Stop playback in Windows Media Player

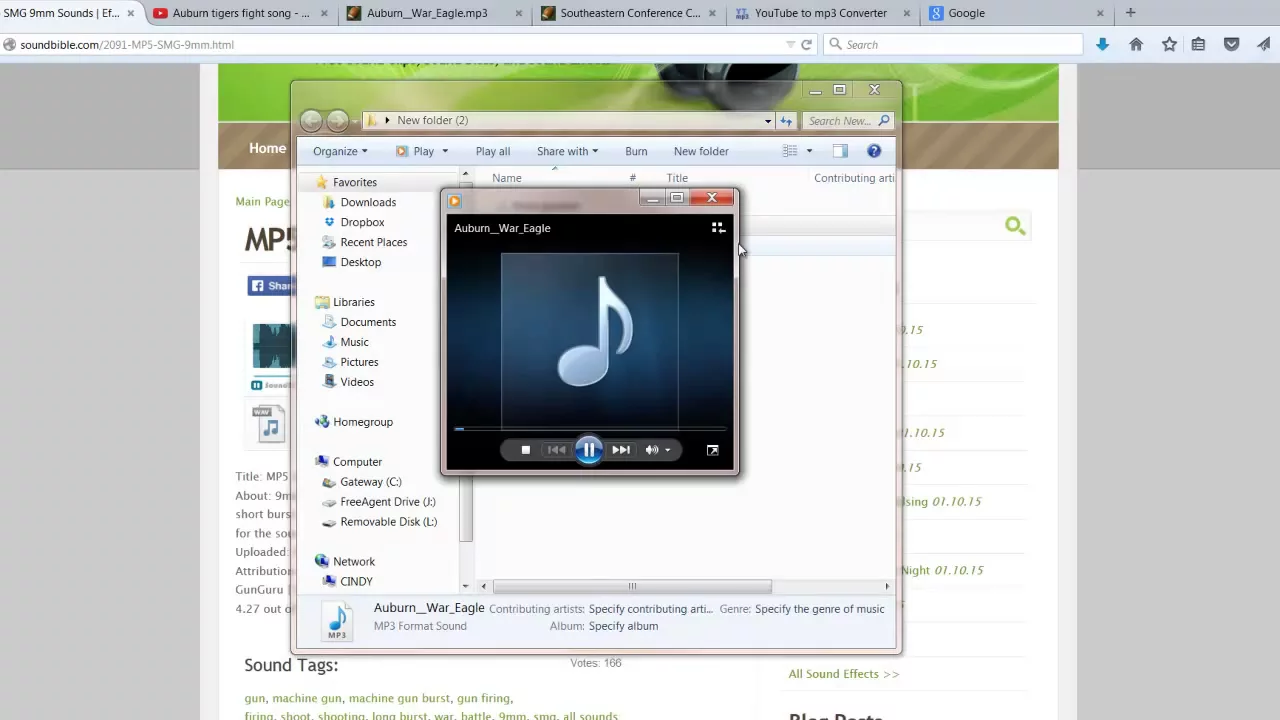click(525, 450)
